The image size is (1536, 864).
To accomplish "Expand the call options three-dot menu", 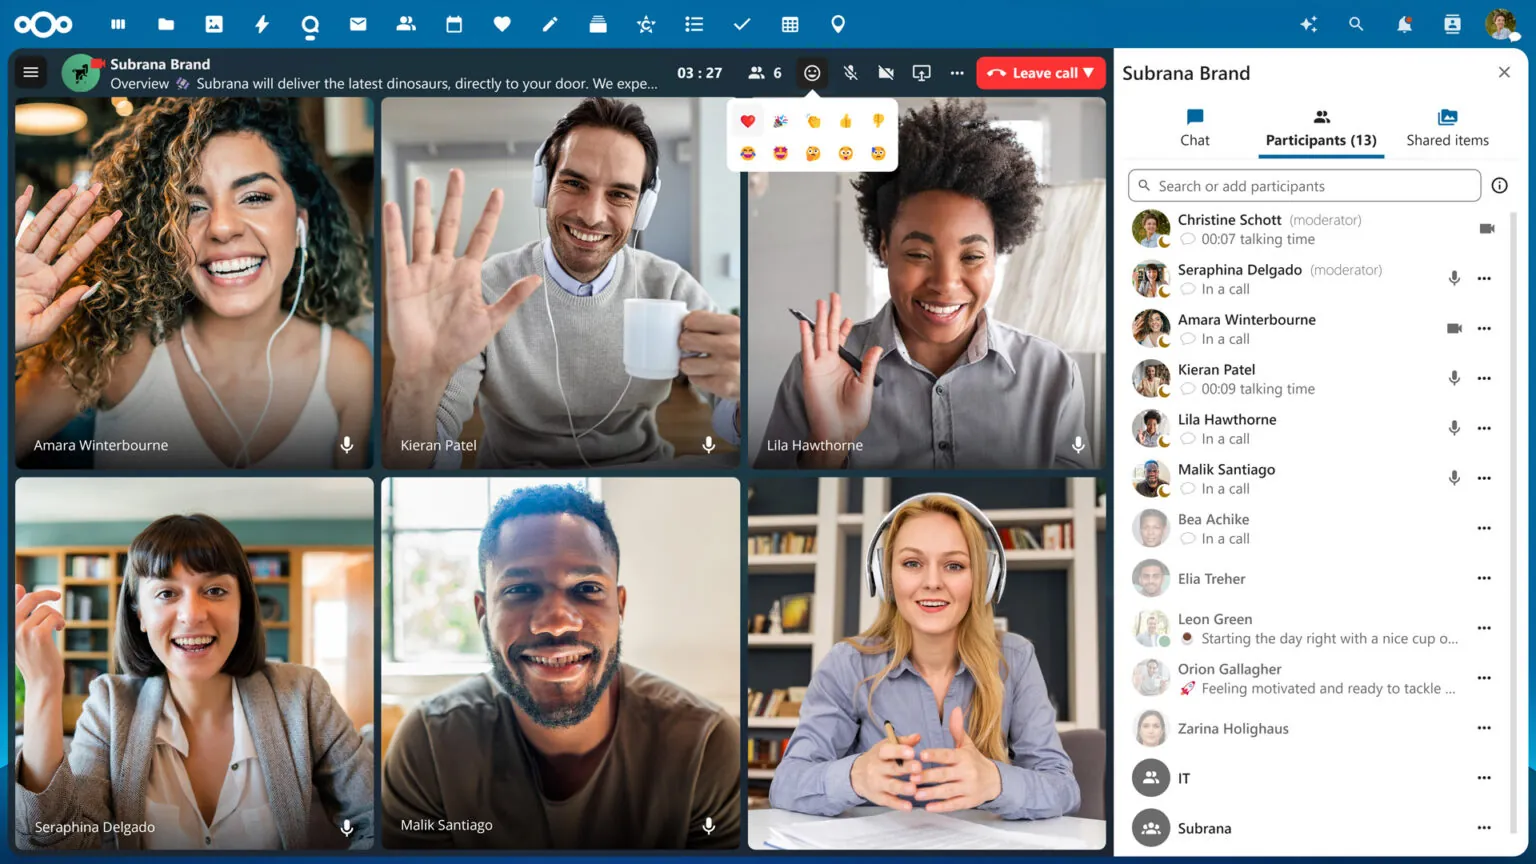I will (957, 72).
